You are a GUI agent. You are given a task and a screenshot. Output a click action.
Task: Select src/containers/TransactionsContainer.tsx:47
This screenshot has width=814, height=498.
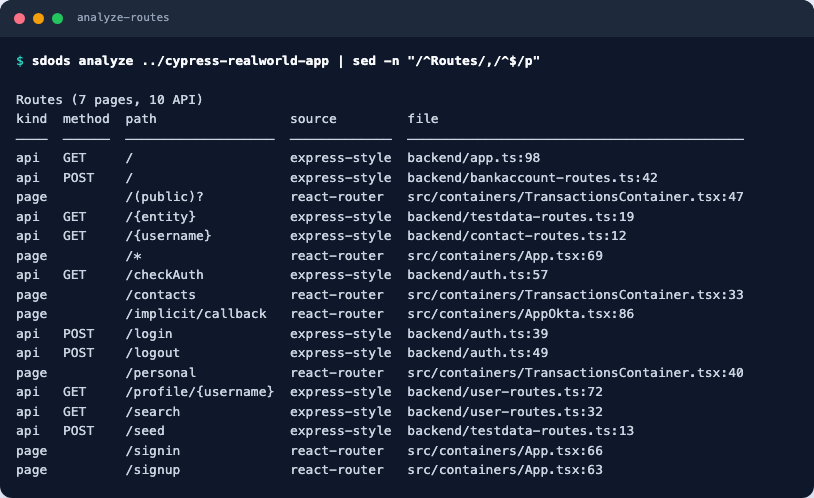(575, 197)
